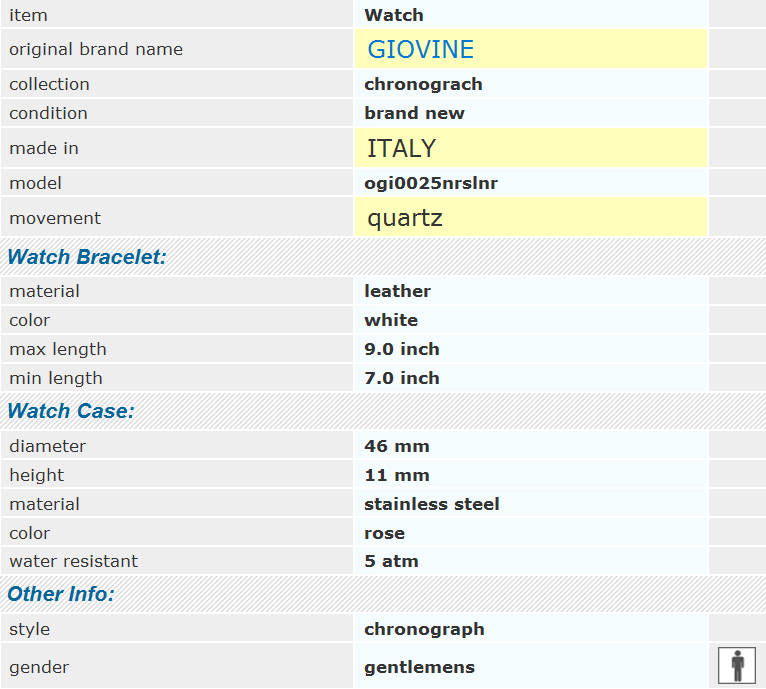This screenshot has height=689, width=766.
Task: Click the 7.0 inch min length value
Action: point(402,378)
